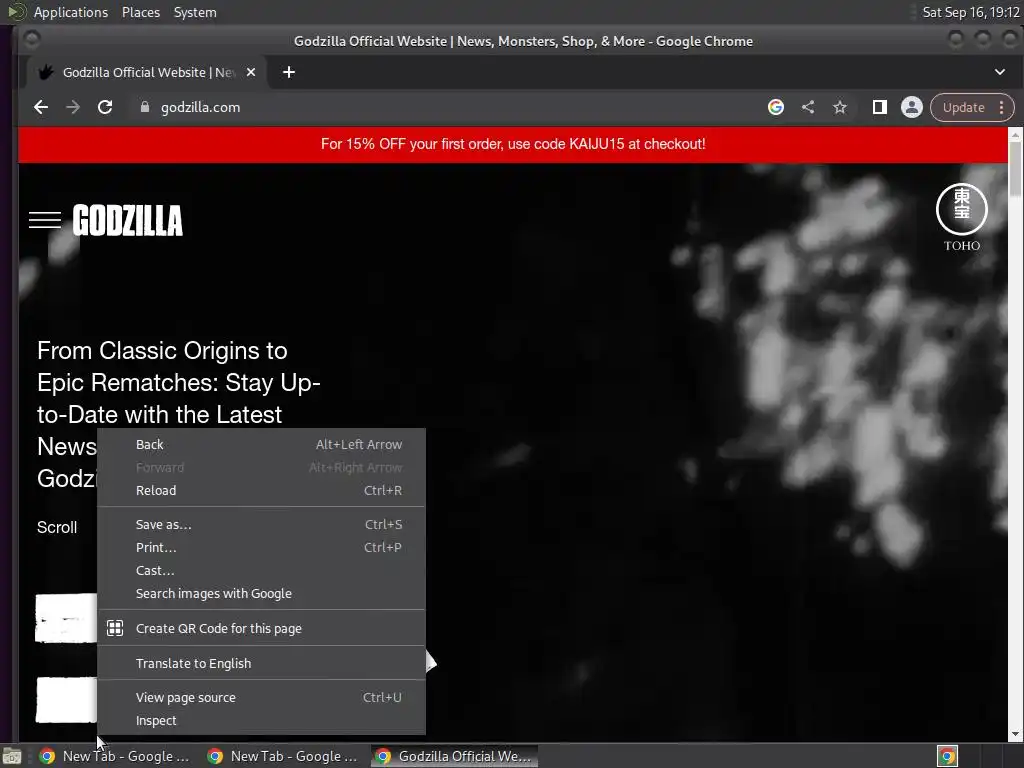Select Cast... in the context menu

[x=261, y=570]
